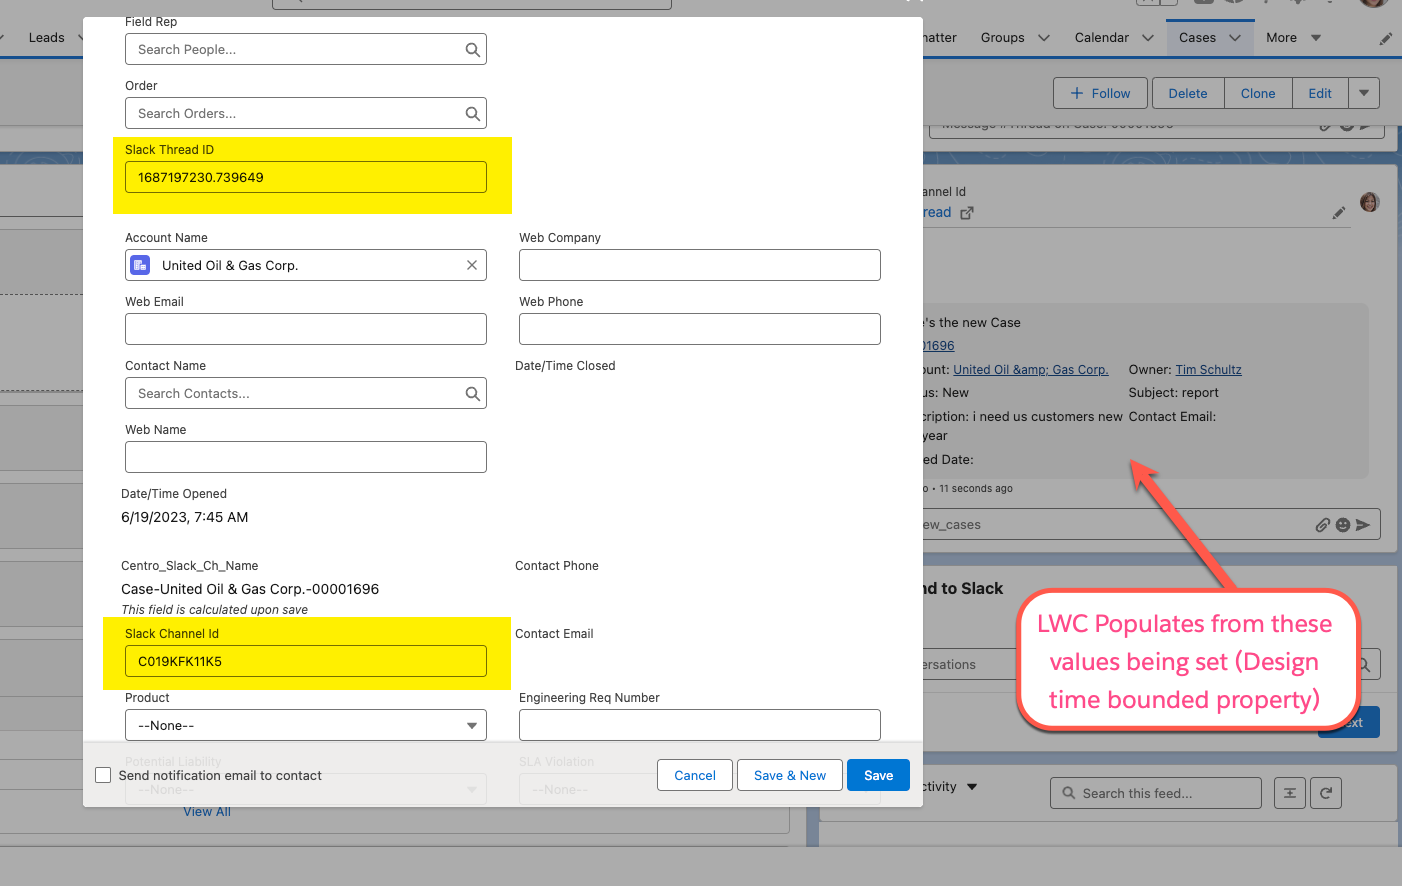1406x886 pixels.
Task: Click the Field Rep Search People field
Action: click(x=306, y=49)
